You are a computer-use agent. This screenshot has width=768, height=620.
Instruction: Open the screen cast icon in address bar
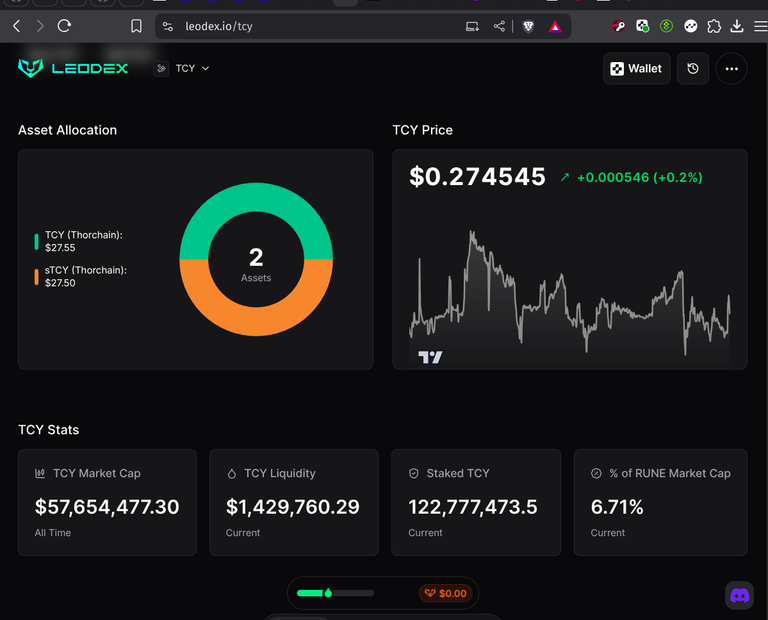472,26
